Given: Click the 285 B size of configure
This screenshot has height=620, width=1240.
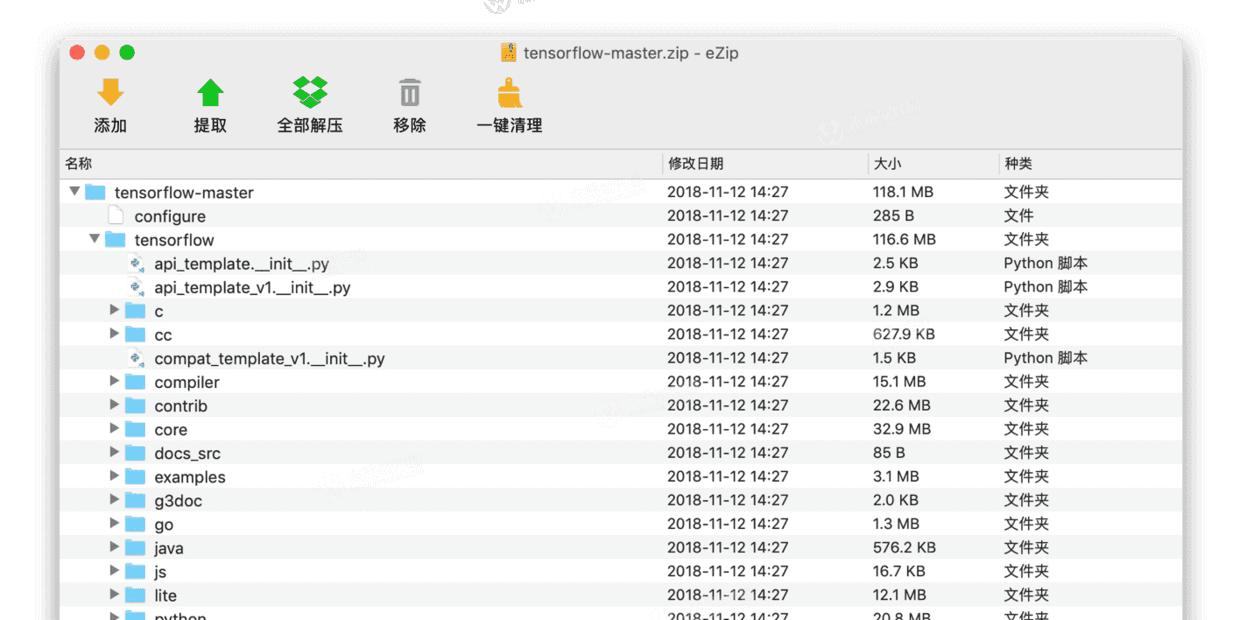Looking at the screenshot, I should click(x=894, y=215).
